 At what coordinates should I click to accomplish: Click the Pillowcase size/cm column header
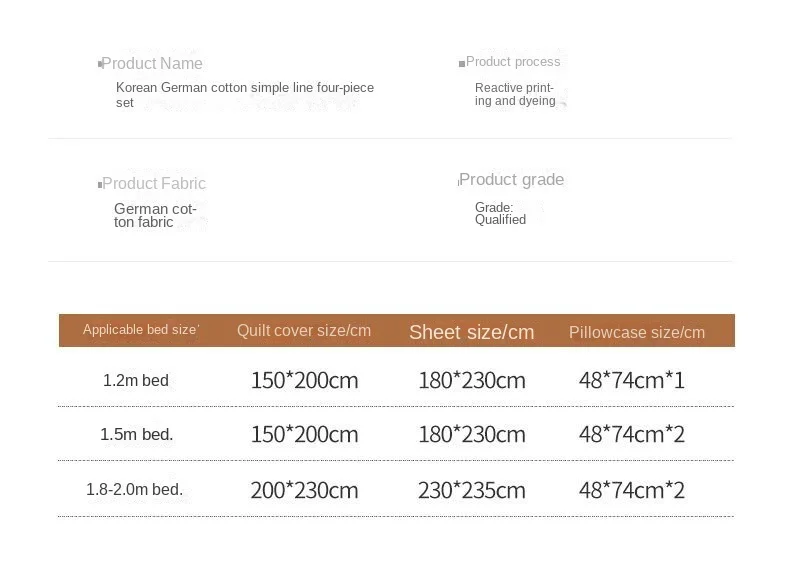coord(637,332)
